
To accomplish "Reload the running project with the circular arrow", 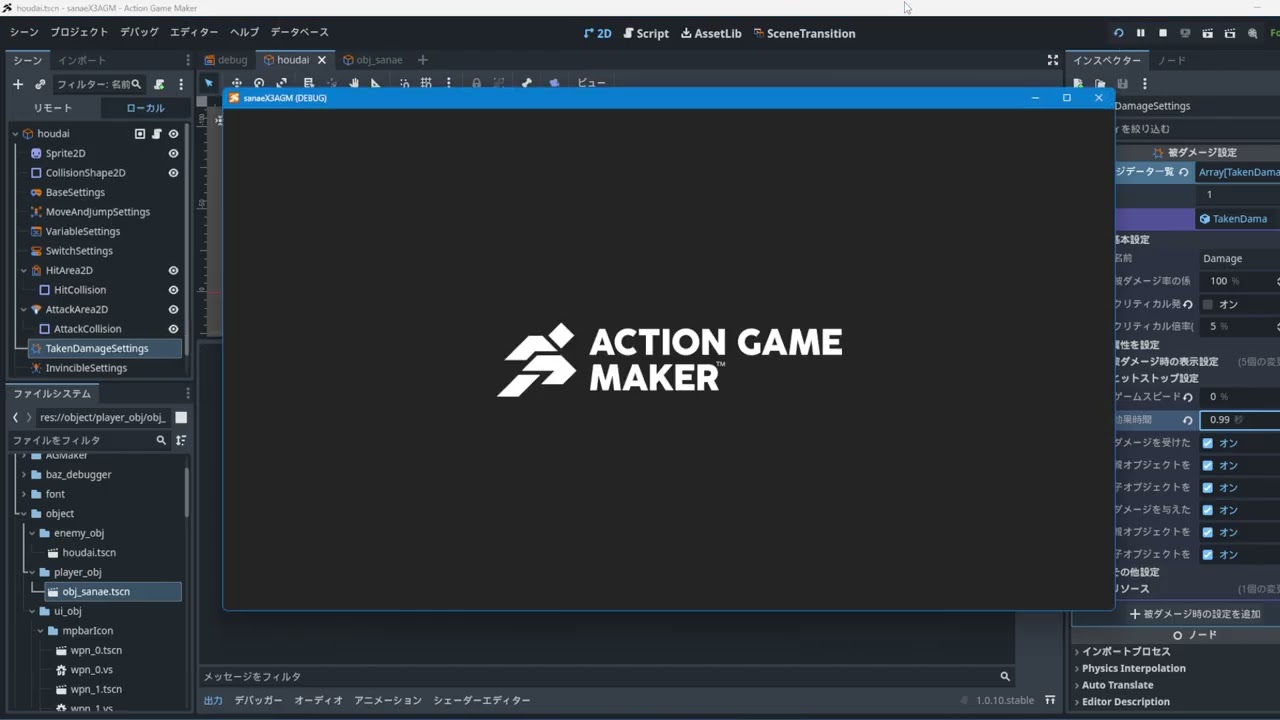I will coord(1118,33).
